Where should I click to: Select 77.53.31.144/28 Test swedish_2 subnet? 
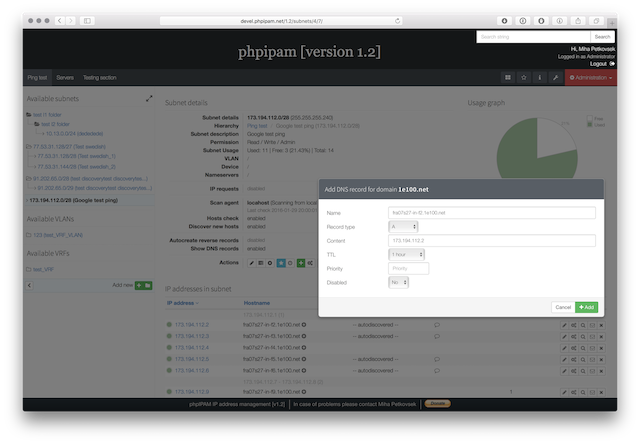pyautogui.click(x=76, y=166)
